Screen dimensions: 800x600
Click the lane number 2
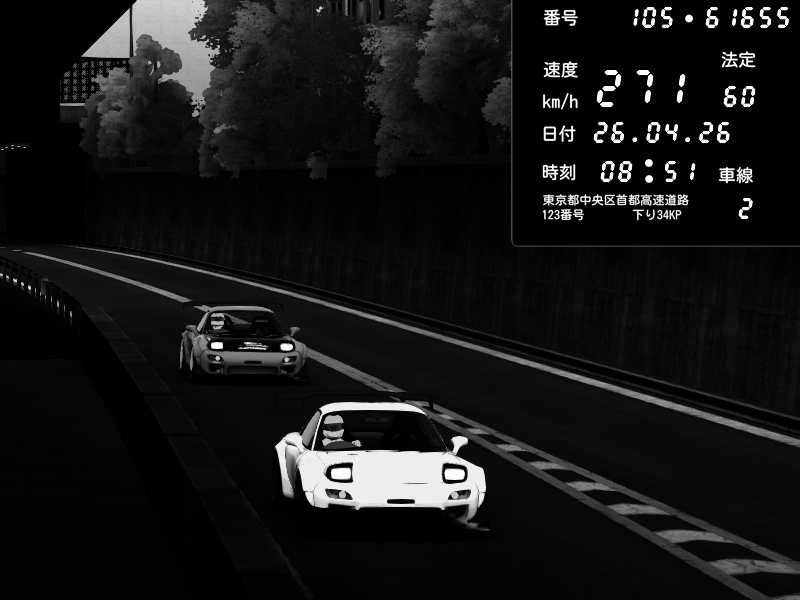(744, 210)
